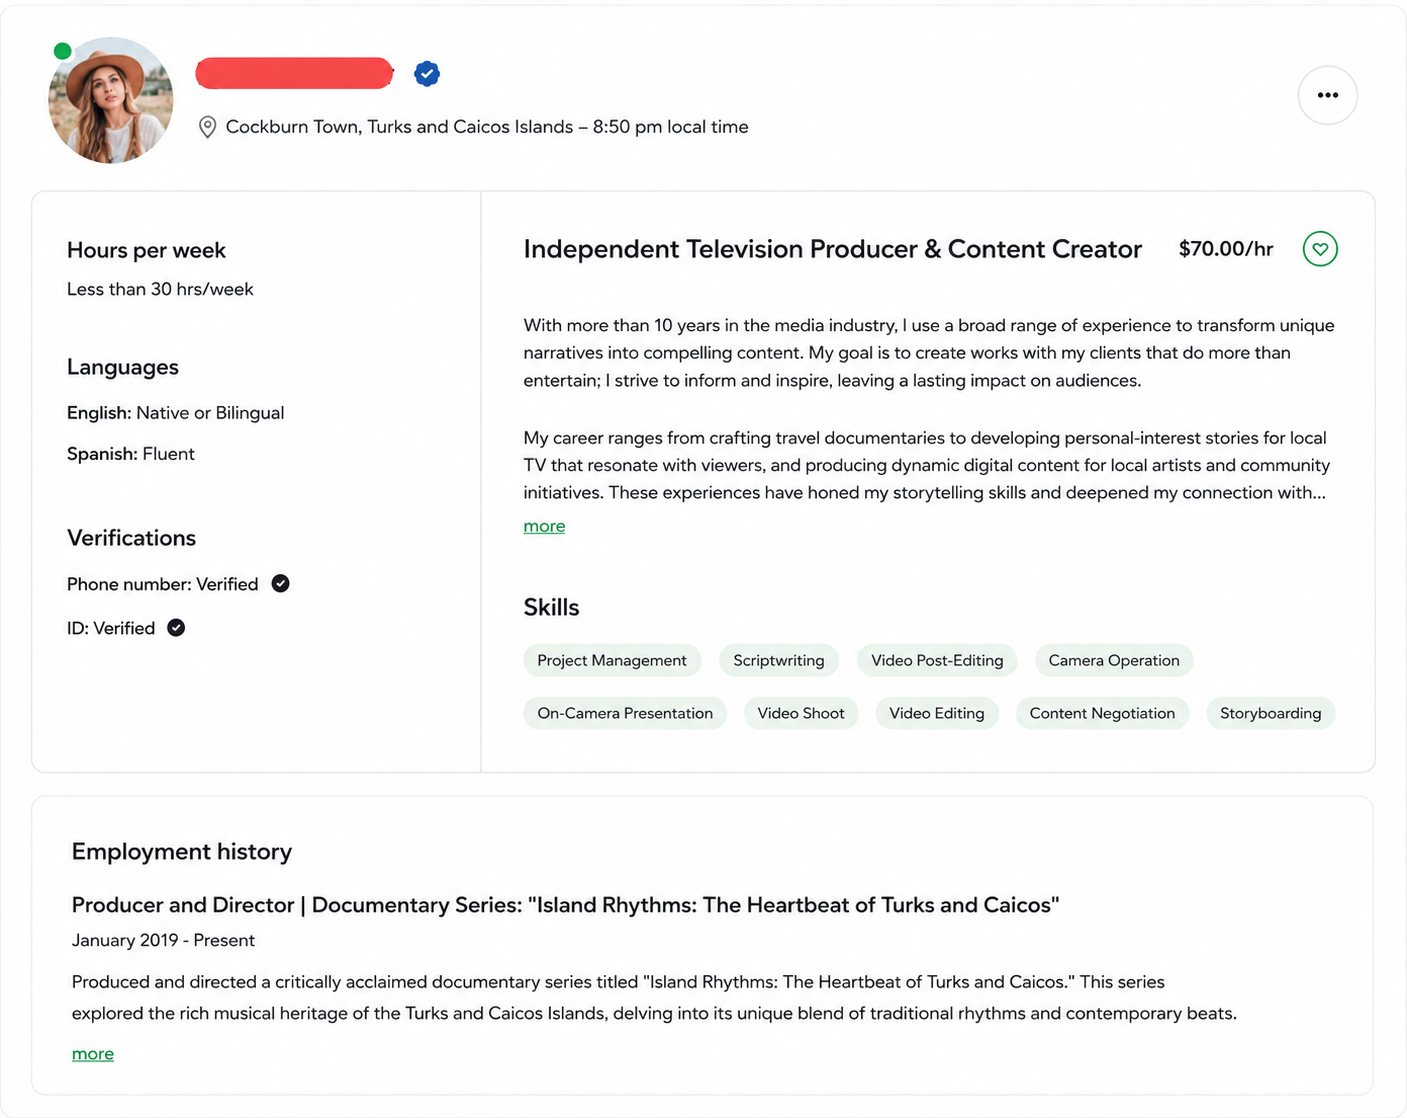Click 'ID: Verified' text
The height and width of the screenshot is (1118, 1407).
coord(111,628)
